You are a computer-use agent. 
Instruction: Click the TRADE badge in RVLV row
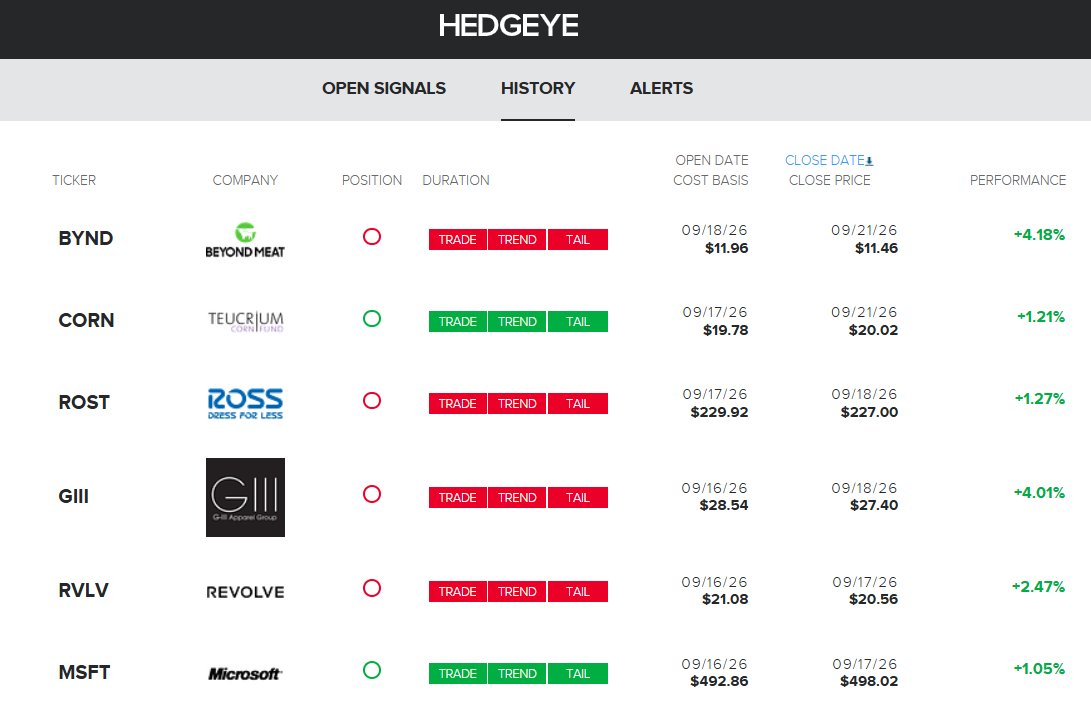(x=457, y=592)
